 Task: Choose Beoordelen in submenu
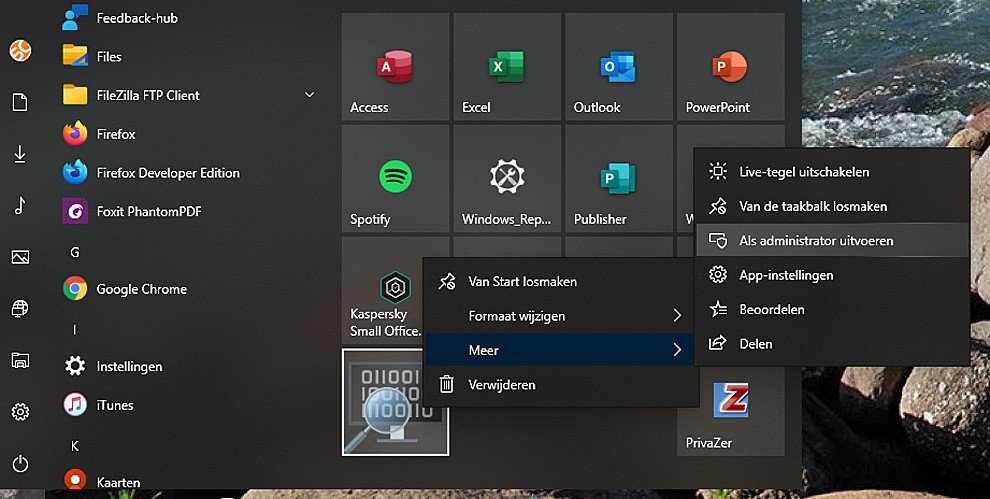click(832, 309)
